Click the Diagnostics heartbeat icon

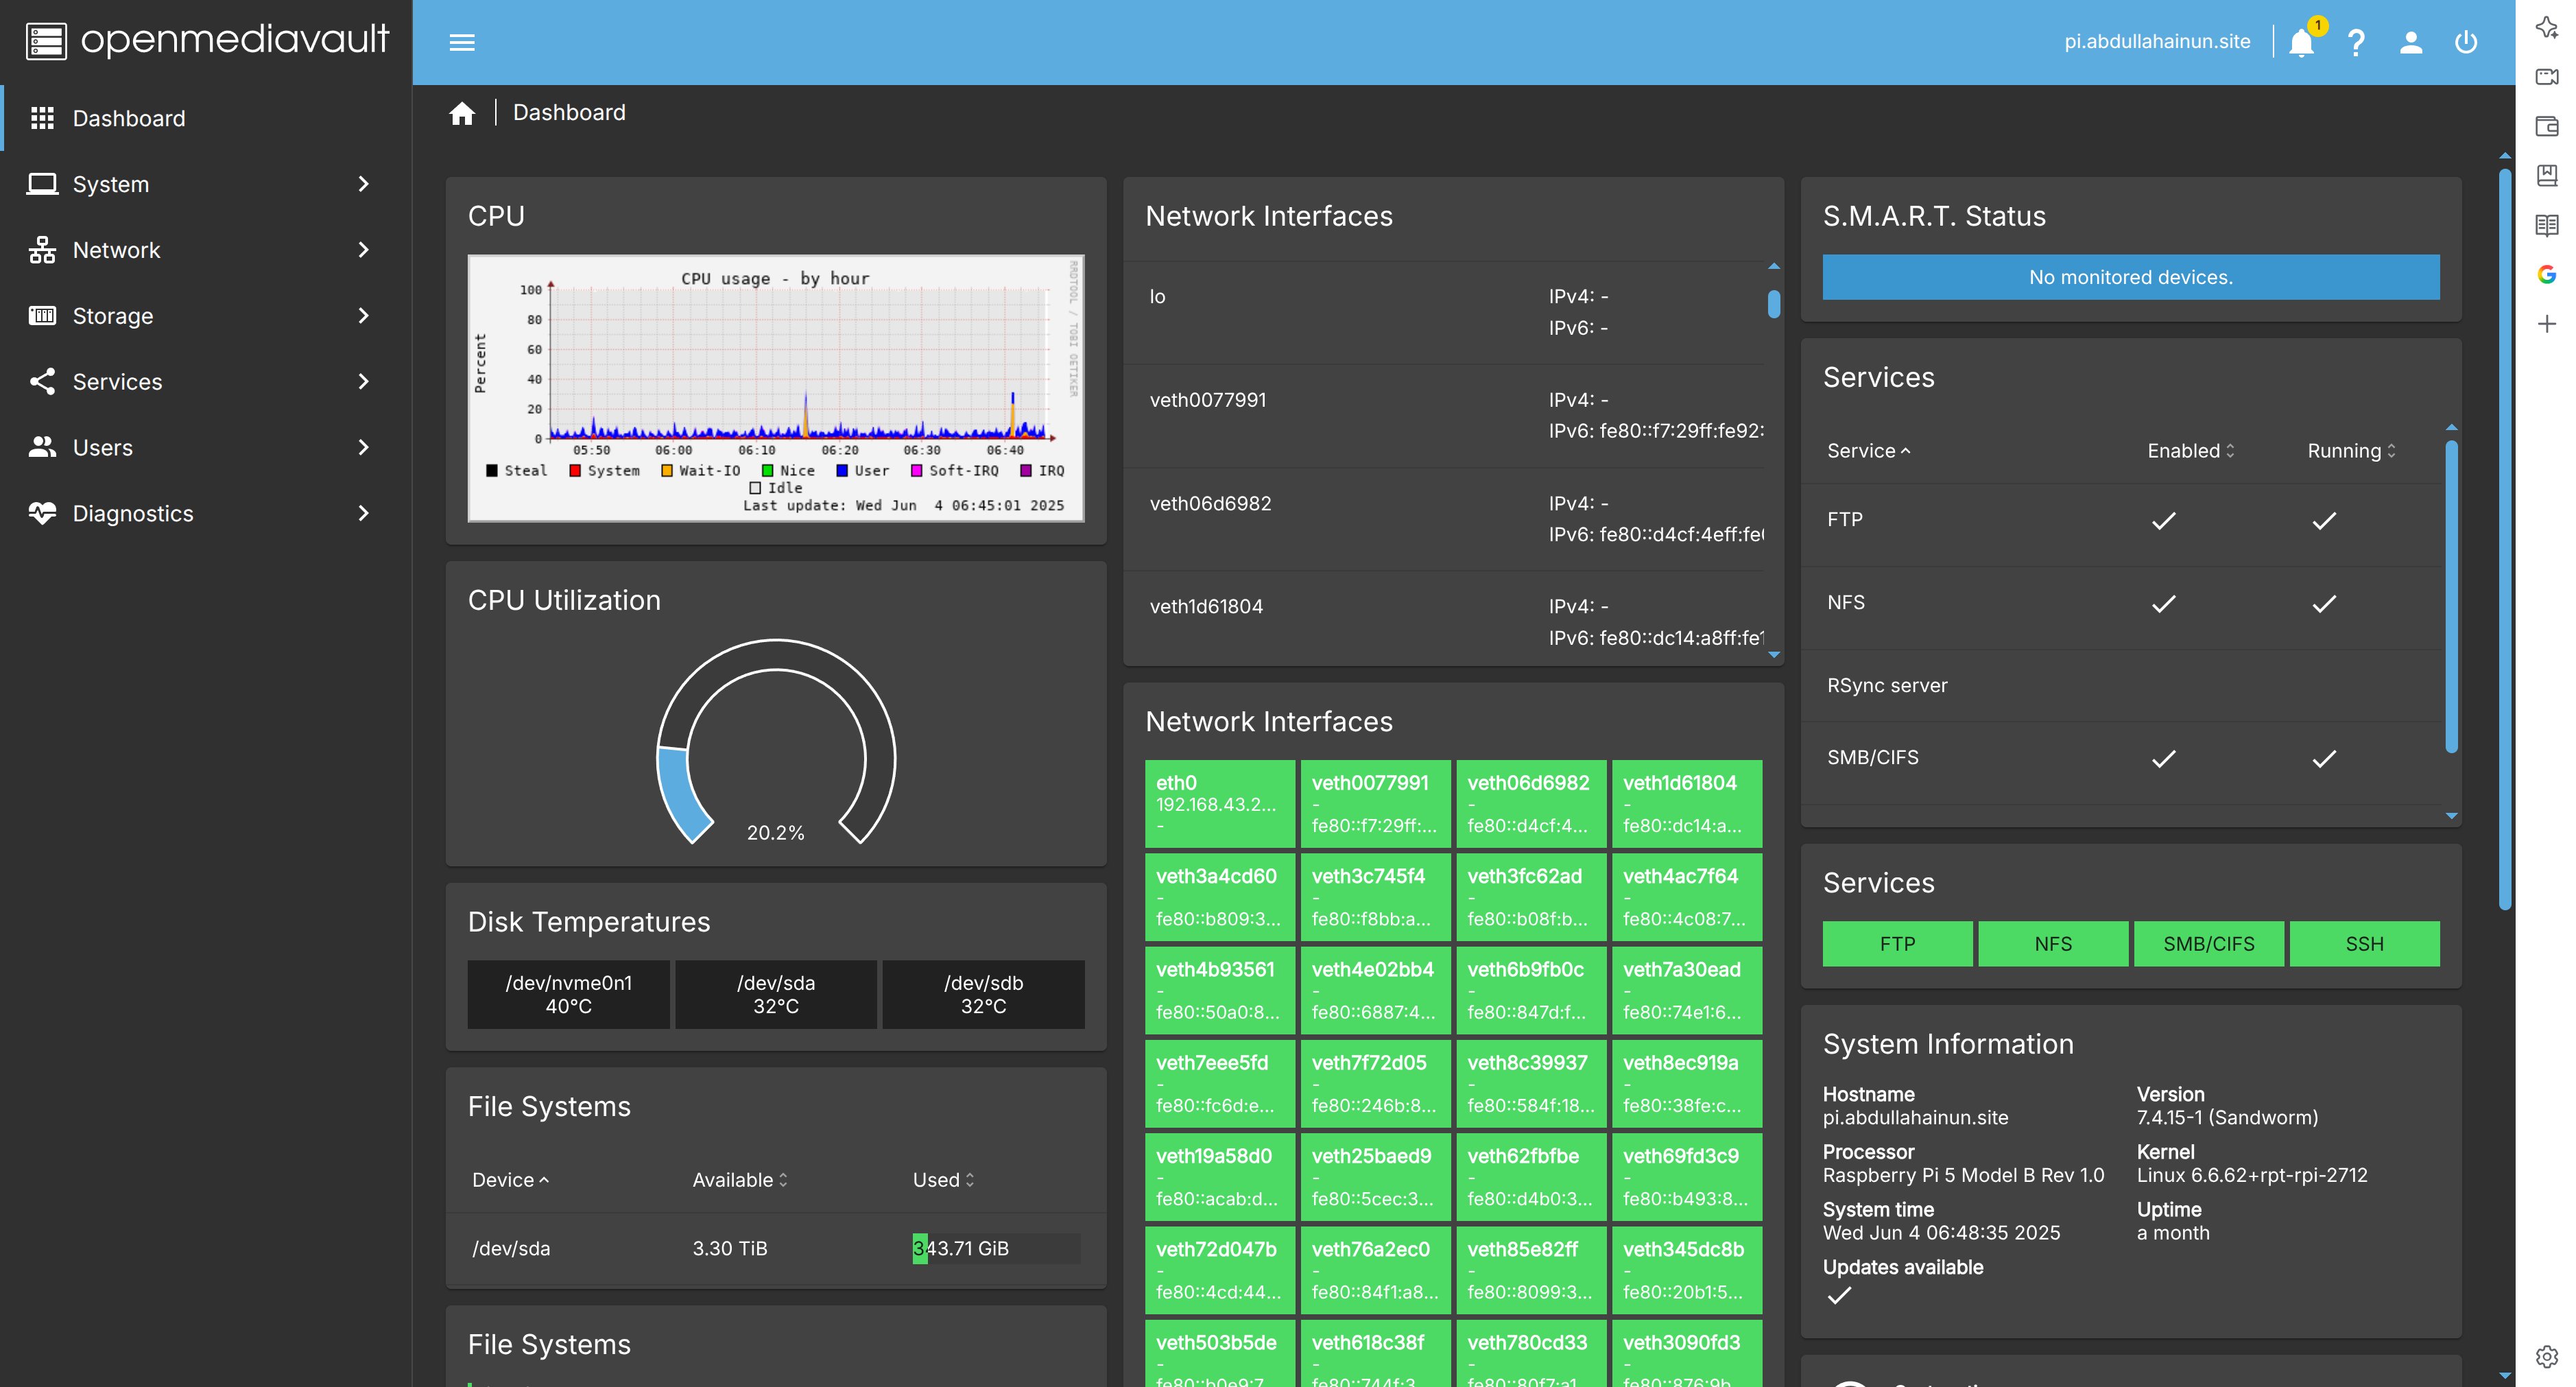[x=42, y=513]
